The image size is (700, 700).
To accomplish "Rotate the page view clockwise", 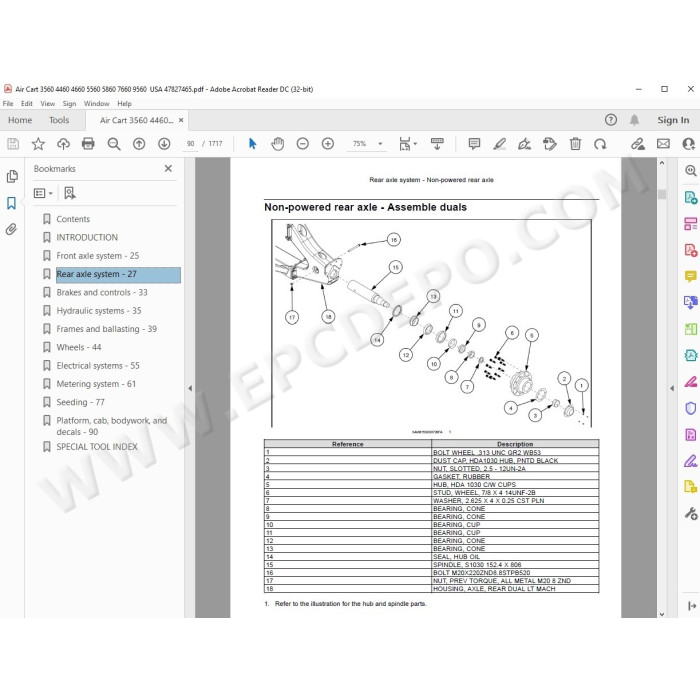I will coord(600,144).
